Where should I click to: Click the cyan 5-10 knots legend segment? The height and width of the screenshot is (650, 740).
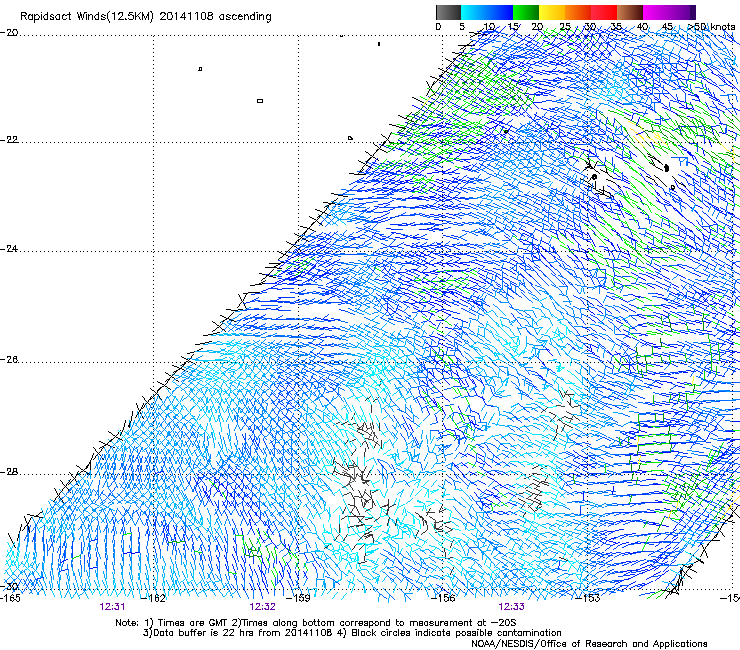474,12
